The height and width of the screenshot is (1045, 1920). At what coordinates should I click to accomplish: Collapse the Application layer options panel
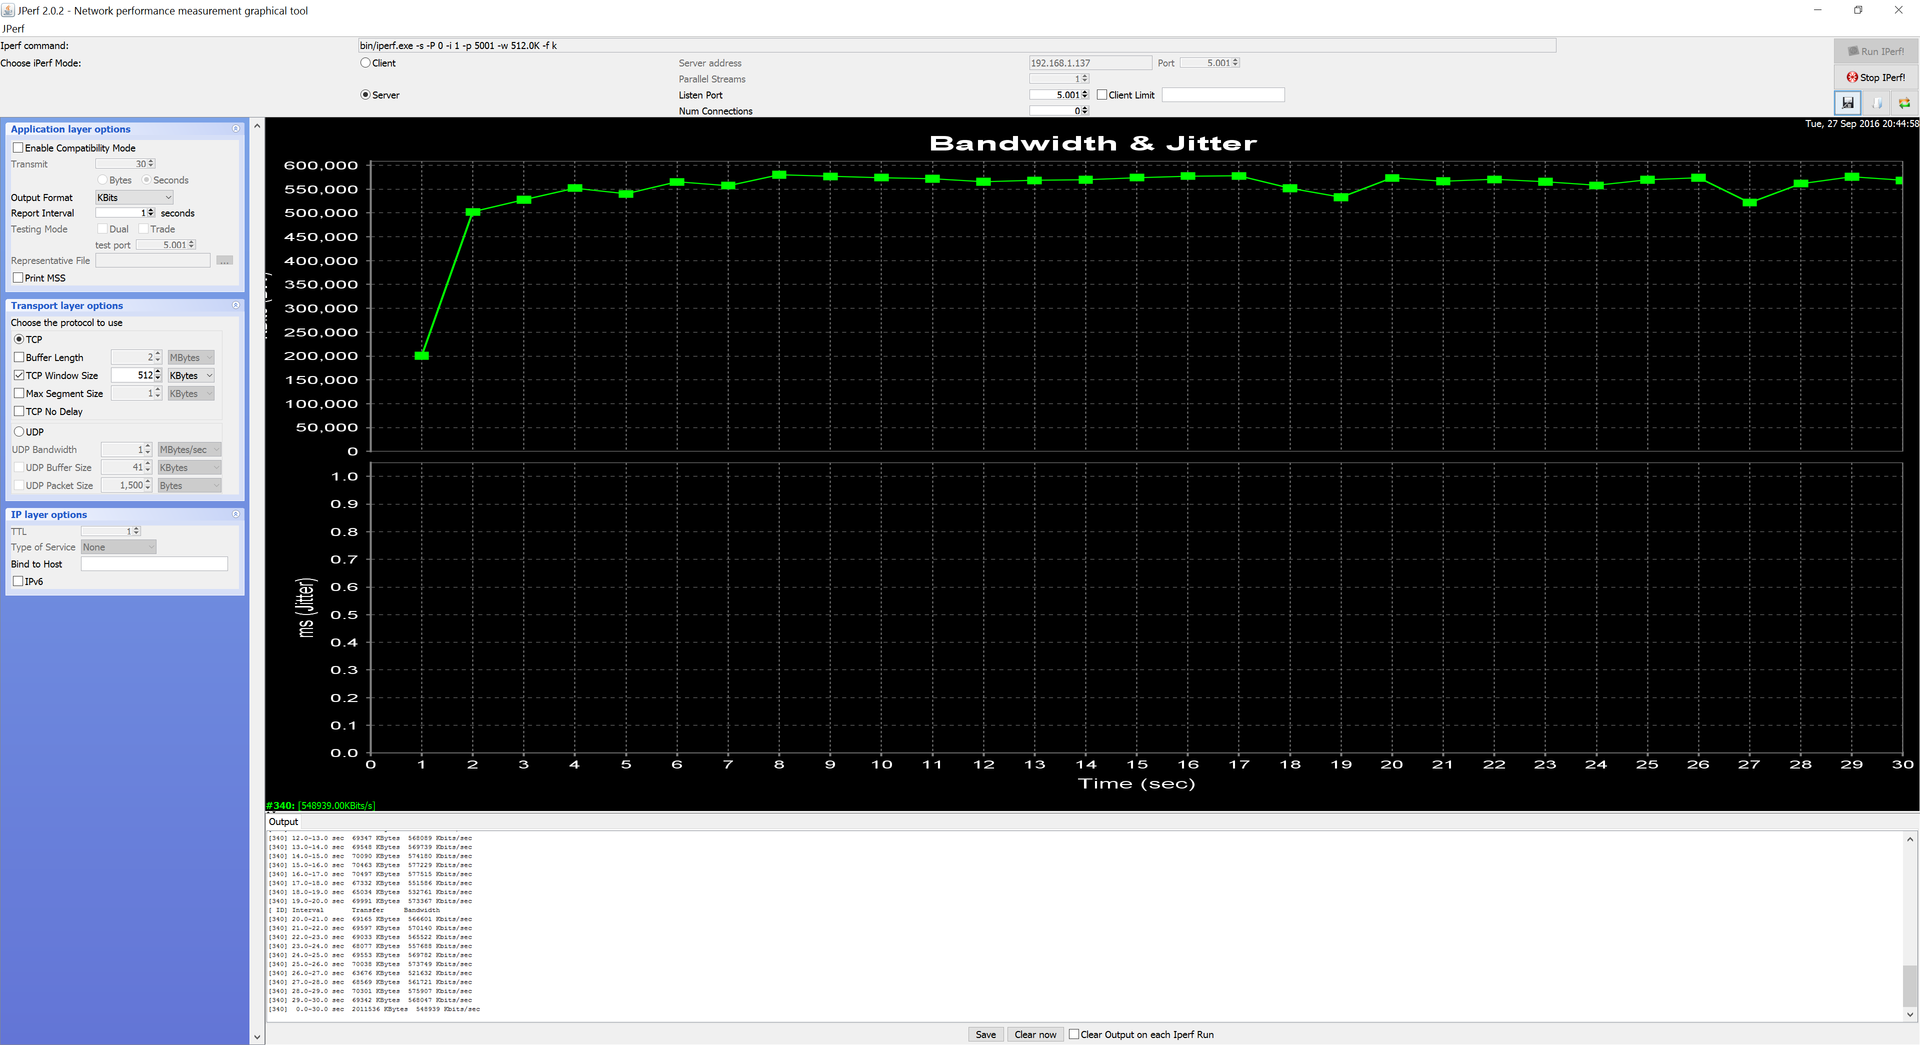click(236, 129)
